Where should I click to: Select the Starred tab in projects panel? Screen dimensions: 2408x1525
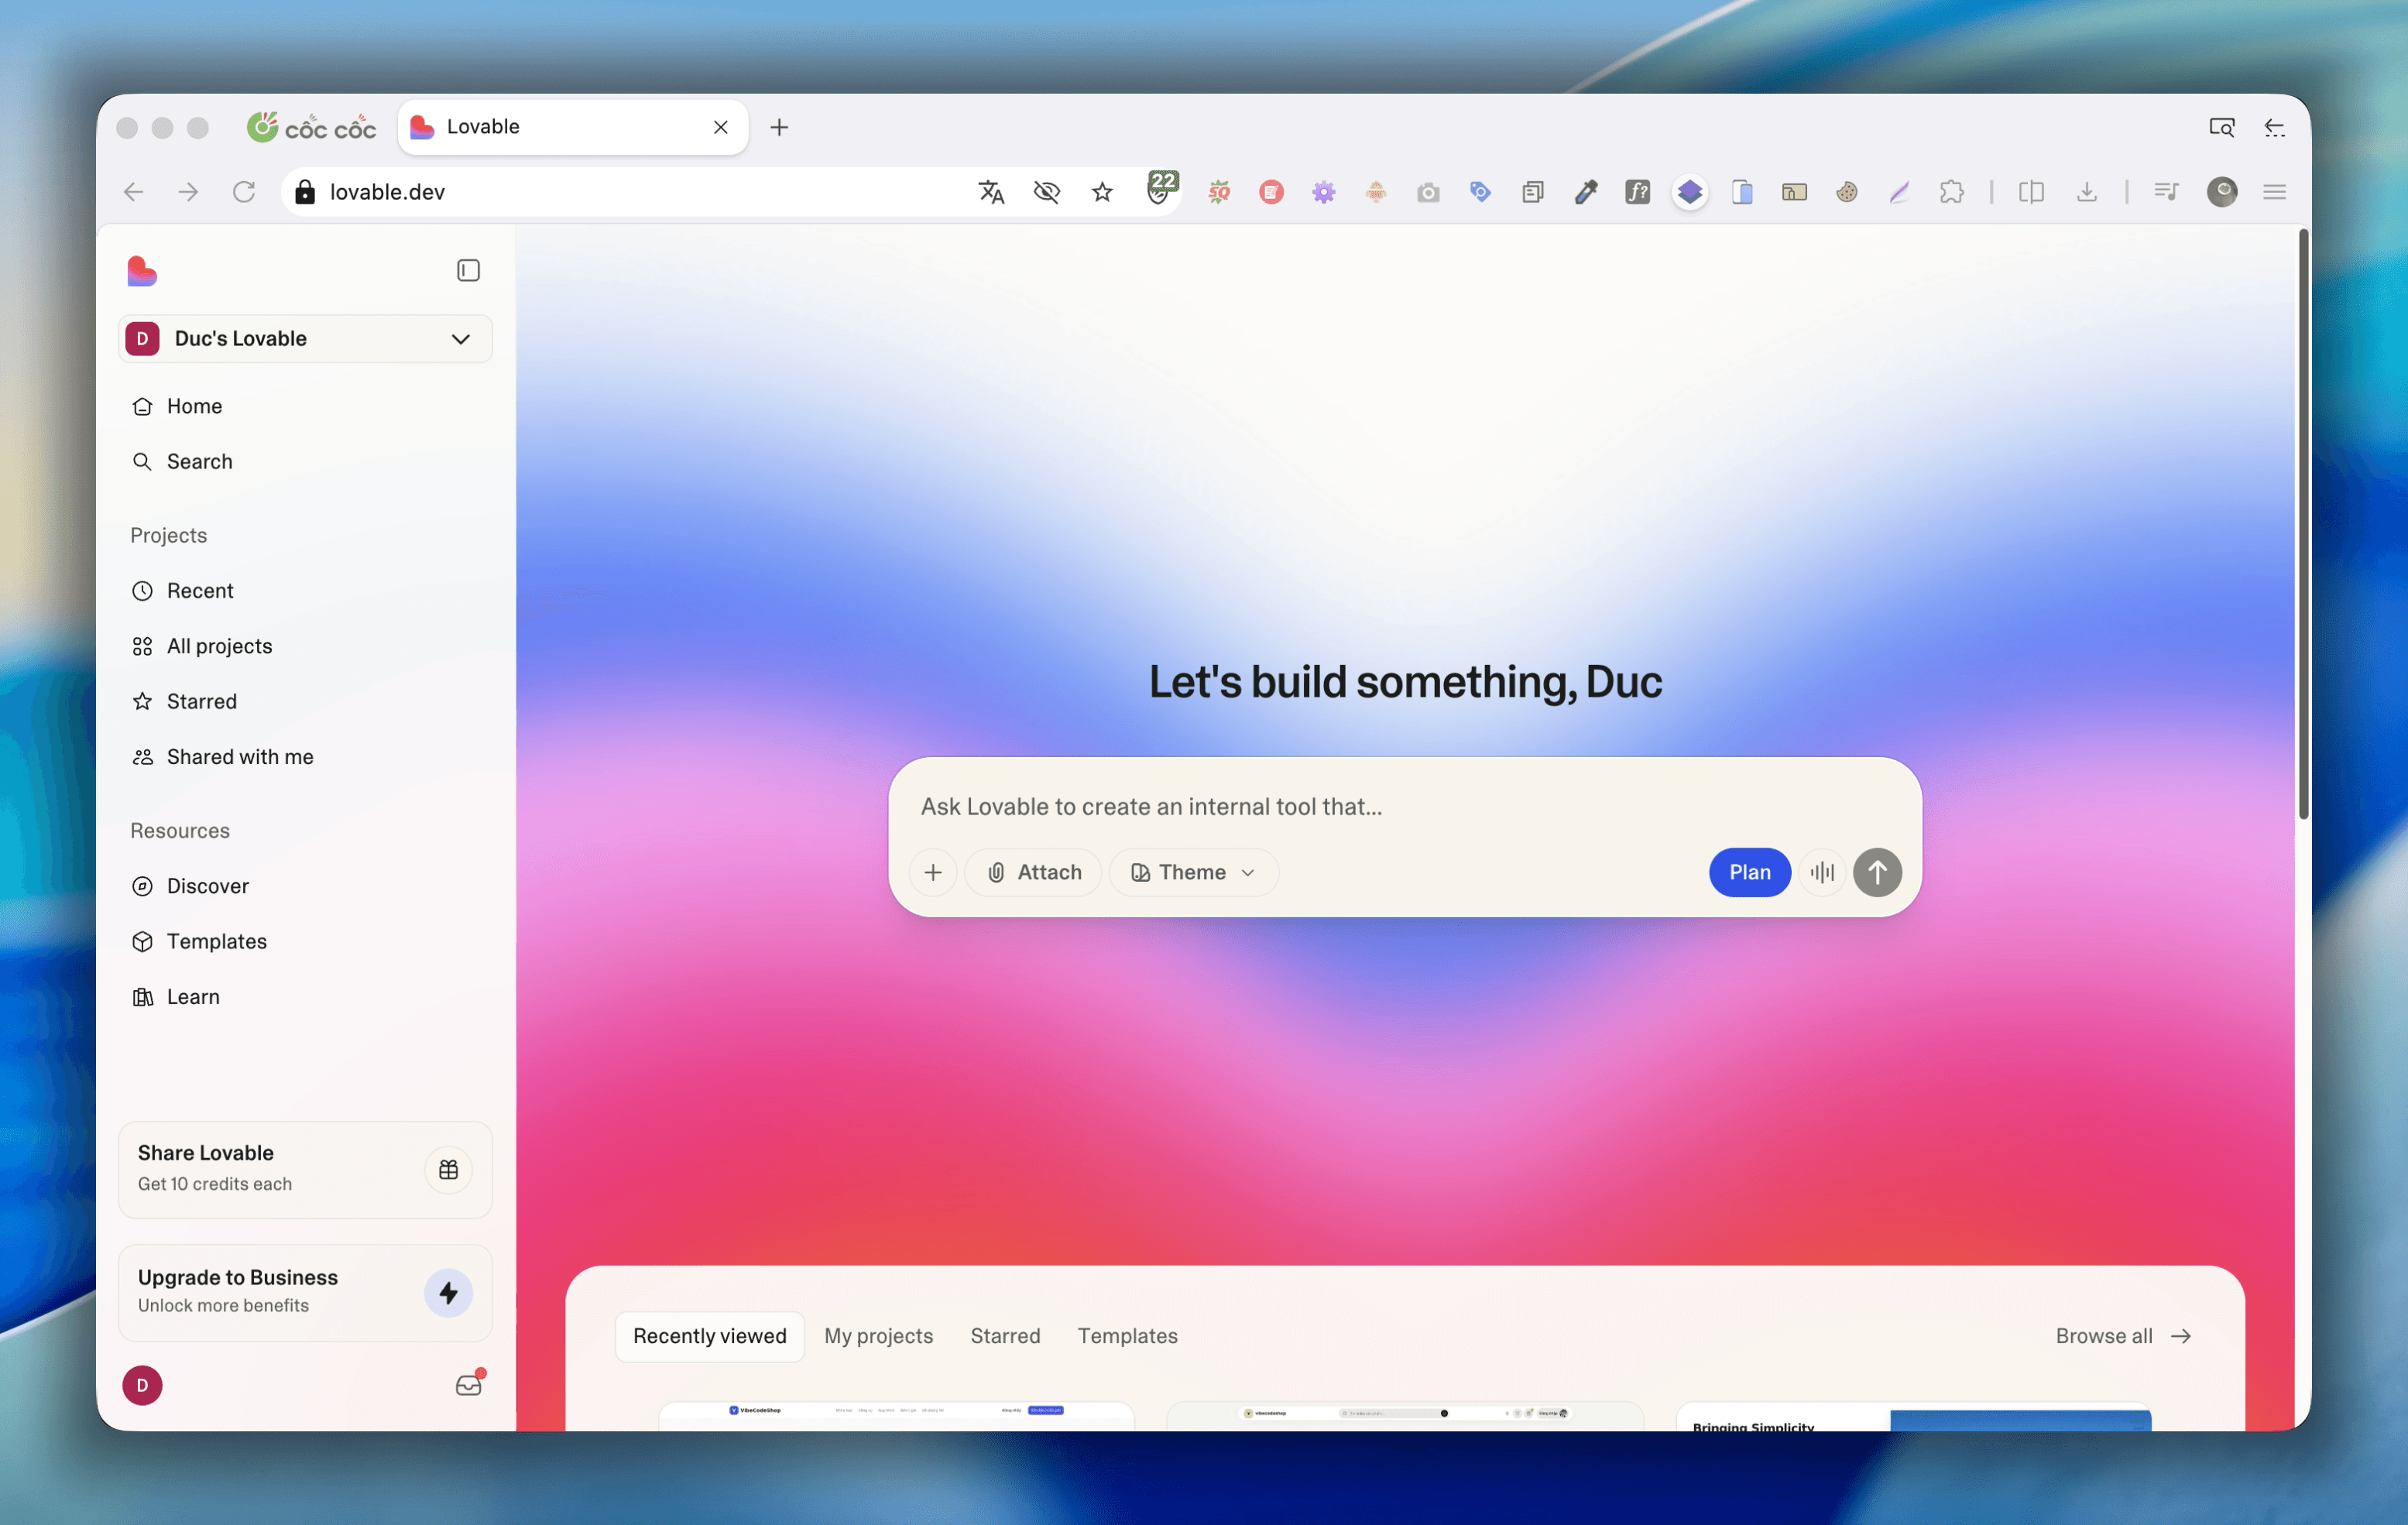[1005, 1336]
